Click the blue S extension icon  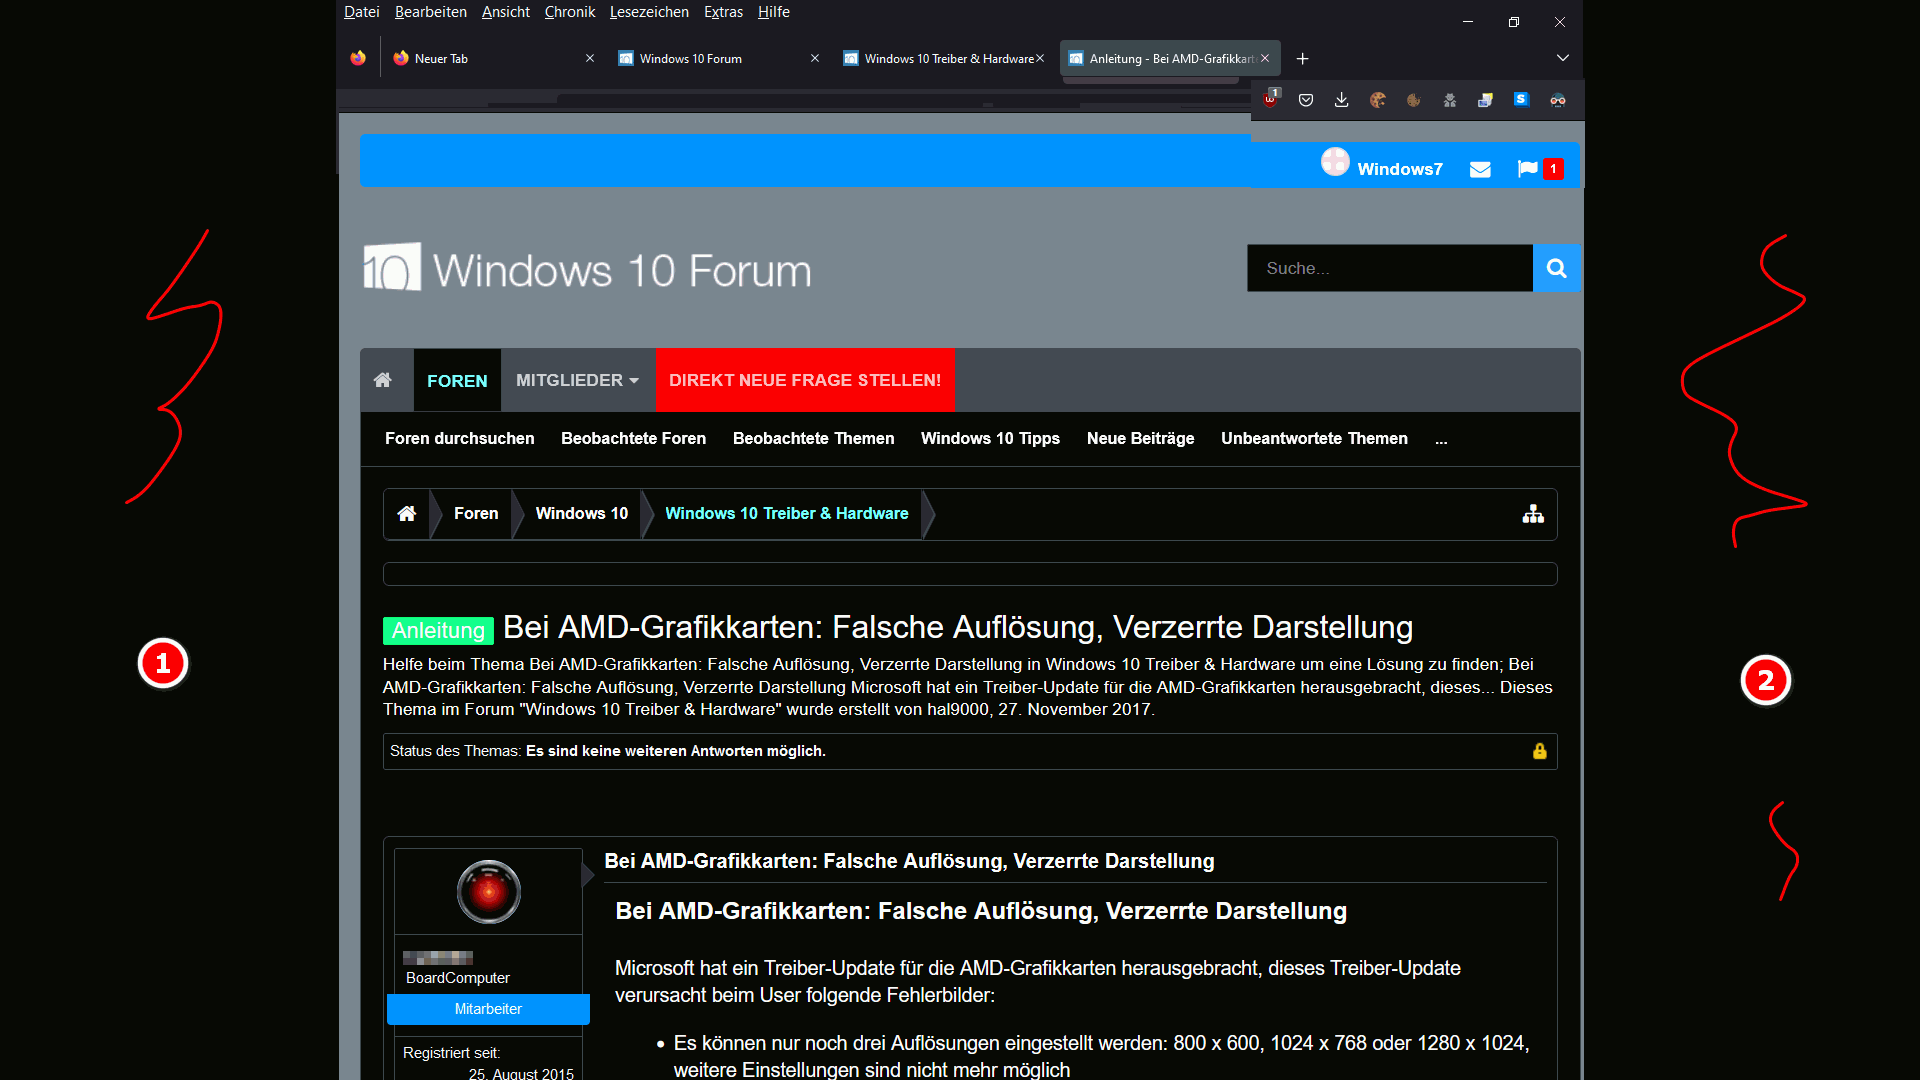[x=1522, y=99]
